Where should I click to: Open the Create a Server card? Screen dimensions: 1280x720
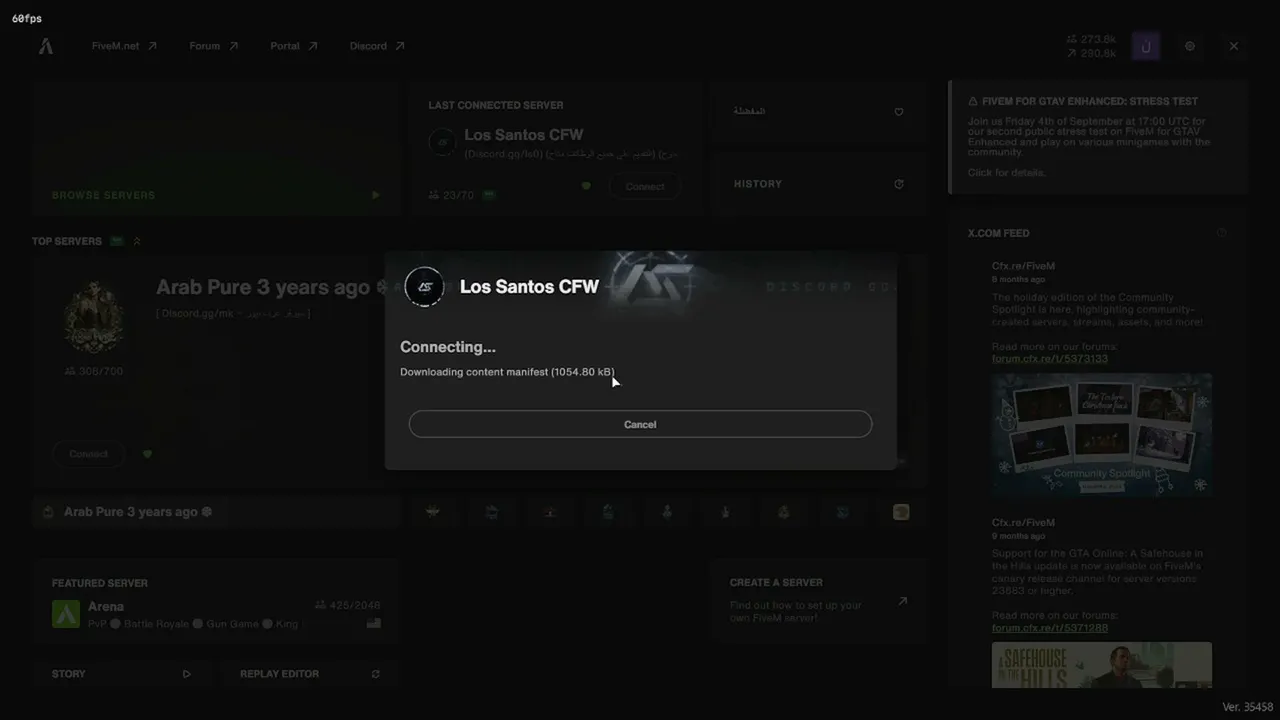click(x=819, y=601)
